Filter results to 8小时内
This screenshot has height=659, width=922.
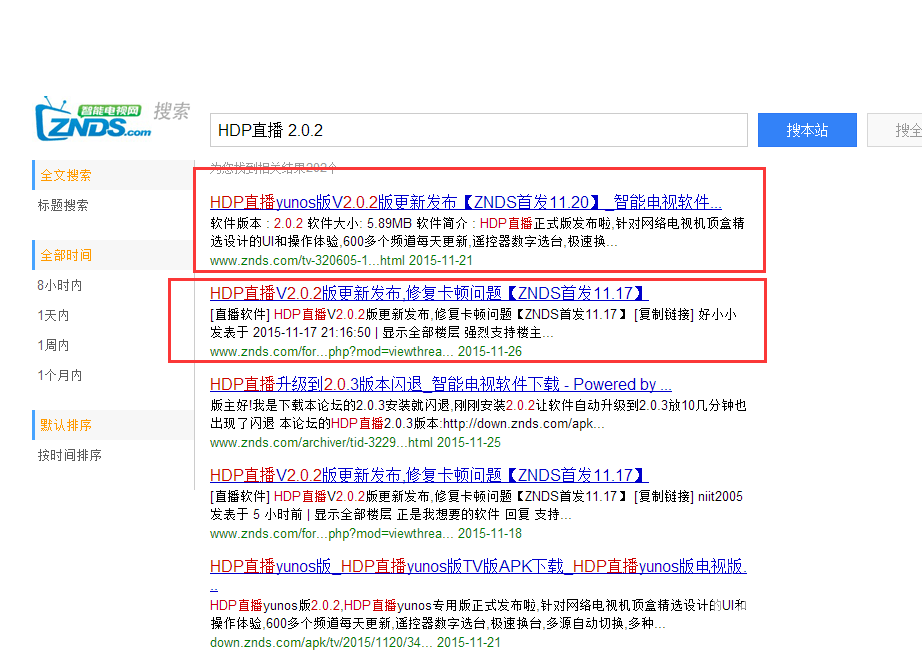tap(60, 285)
